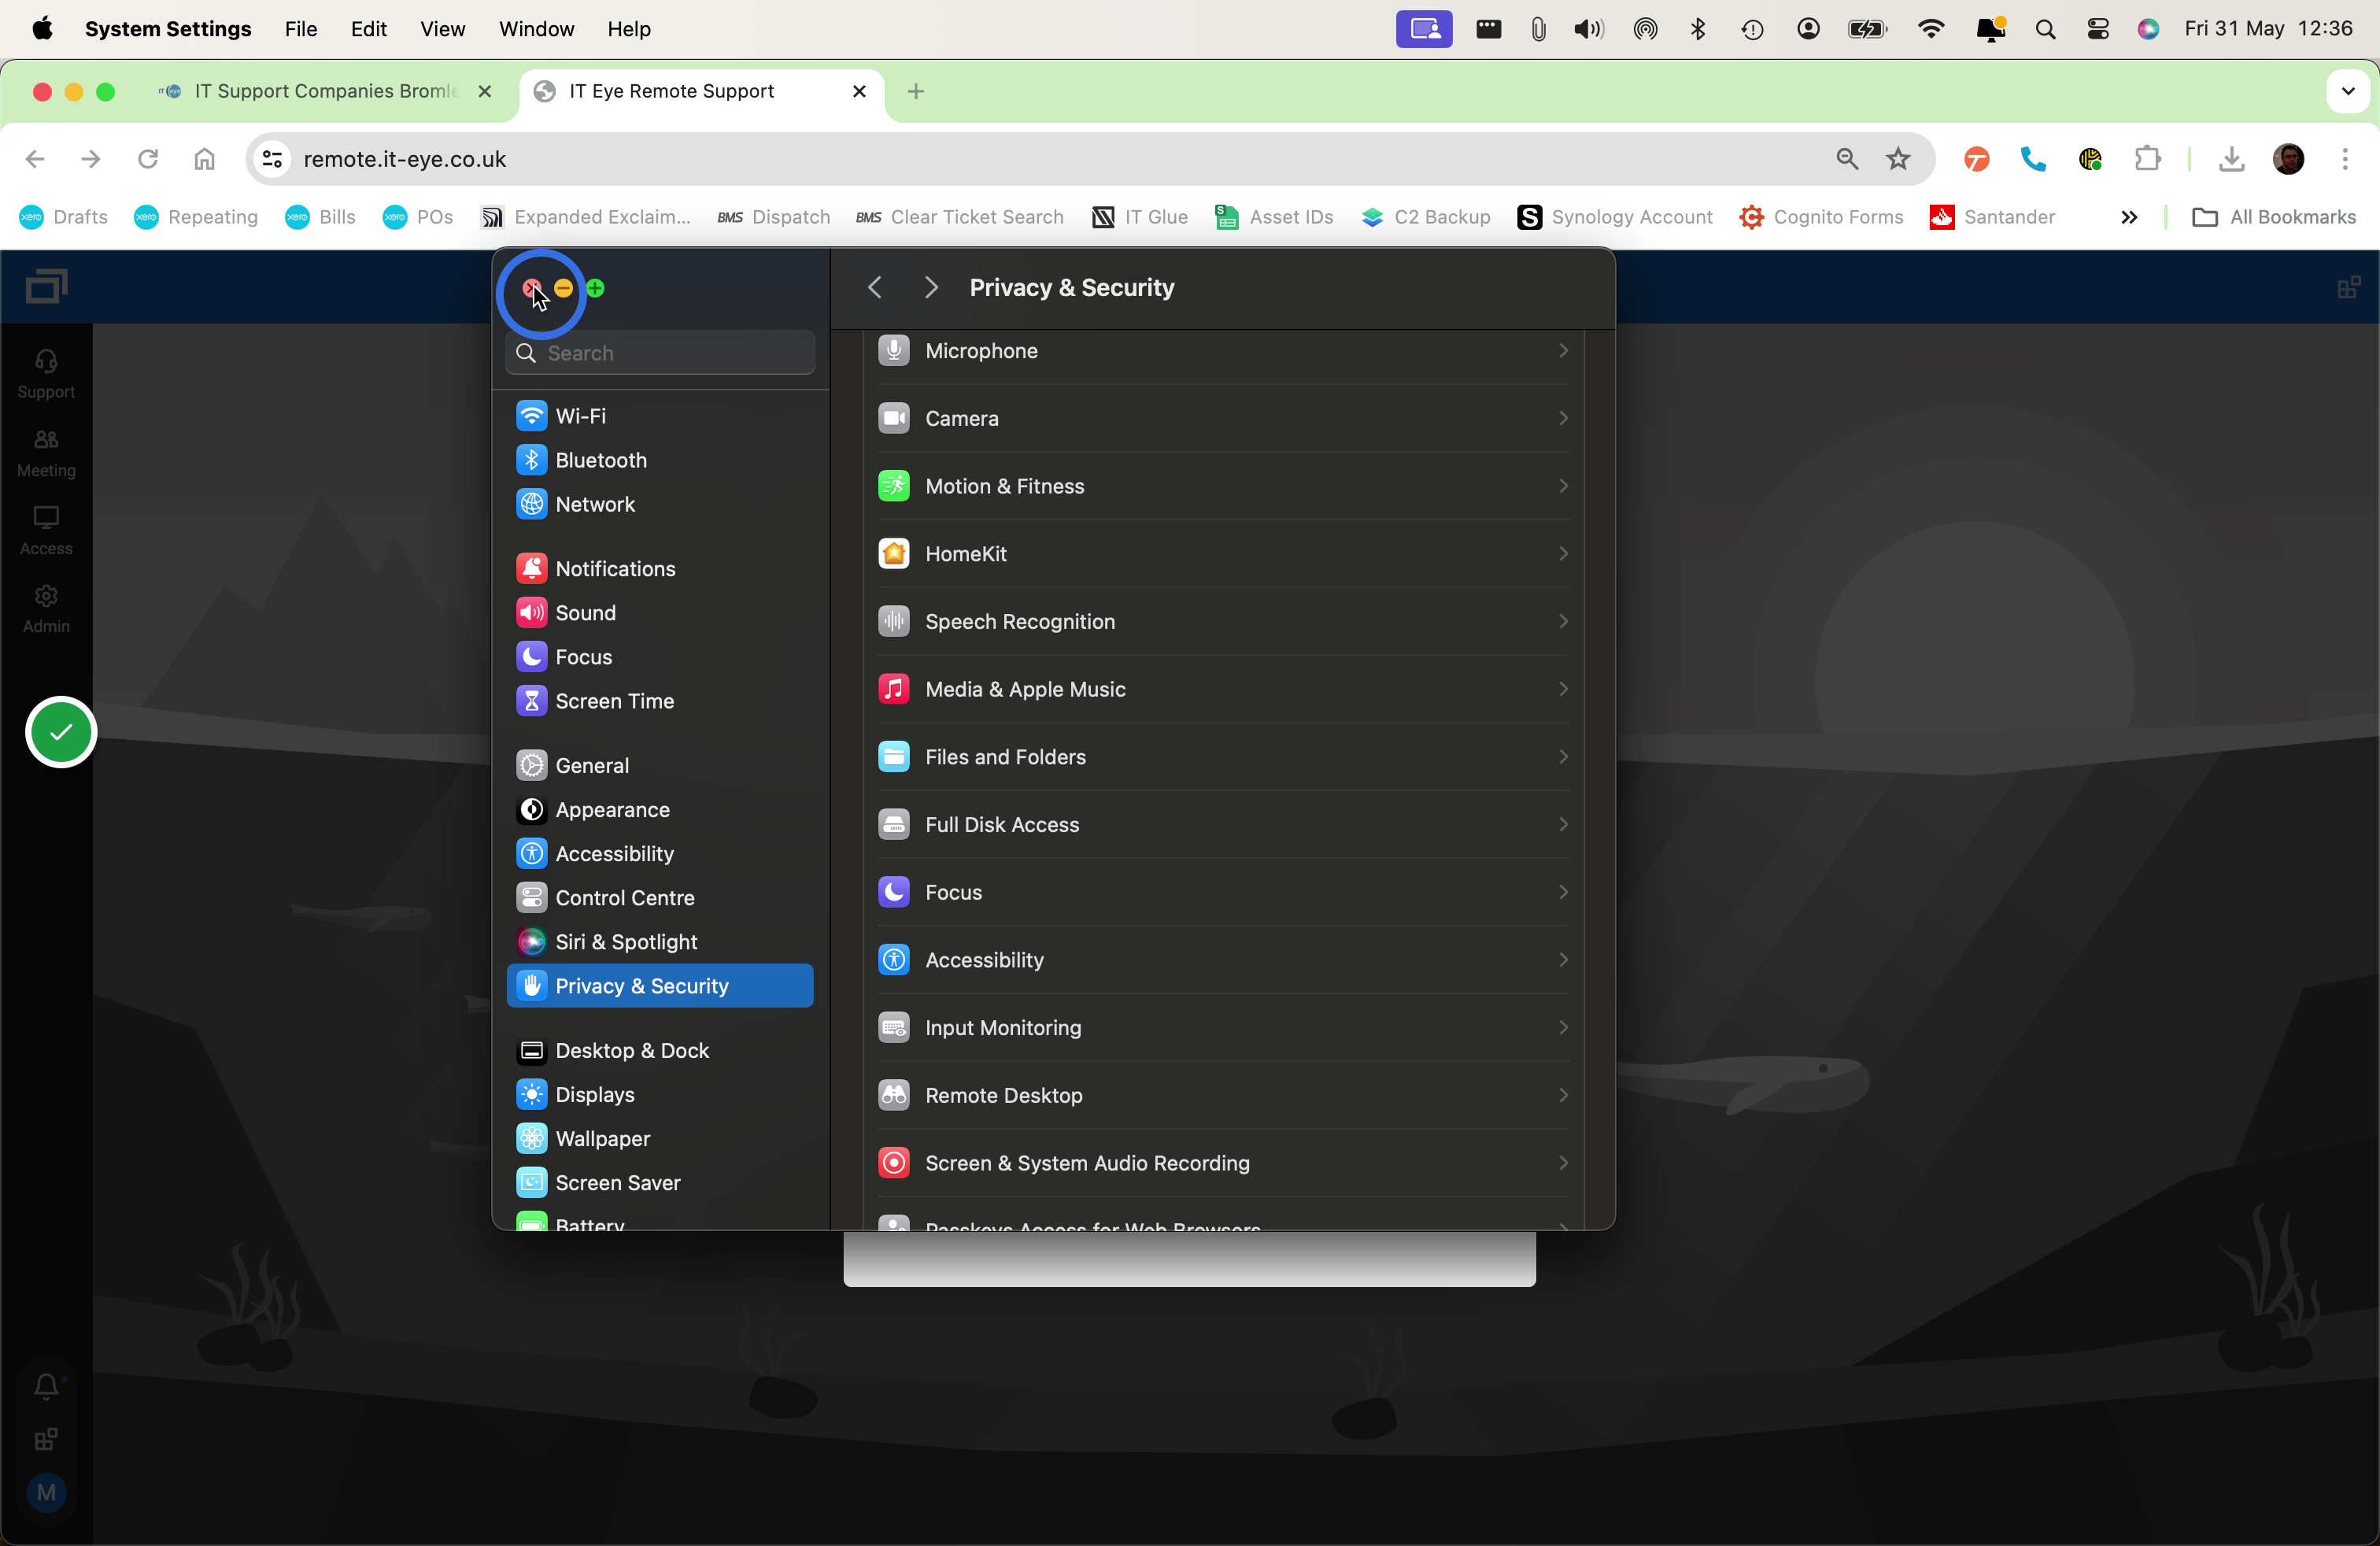Viewport: 2380px width, 1546px height.
Task: Open Screen & System Audio Recording settings
Action: coord(1223,1162)
